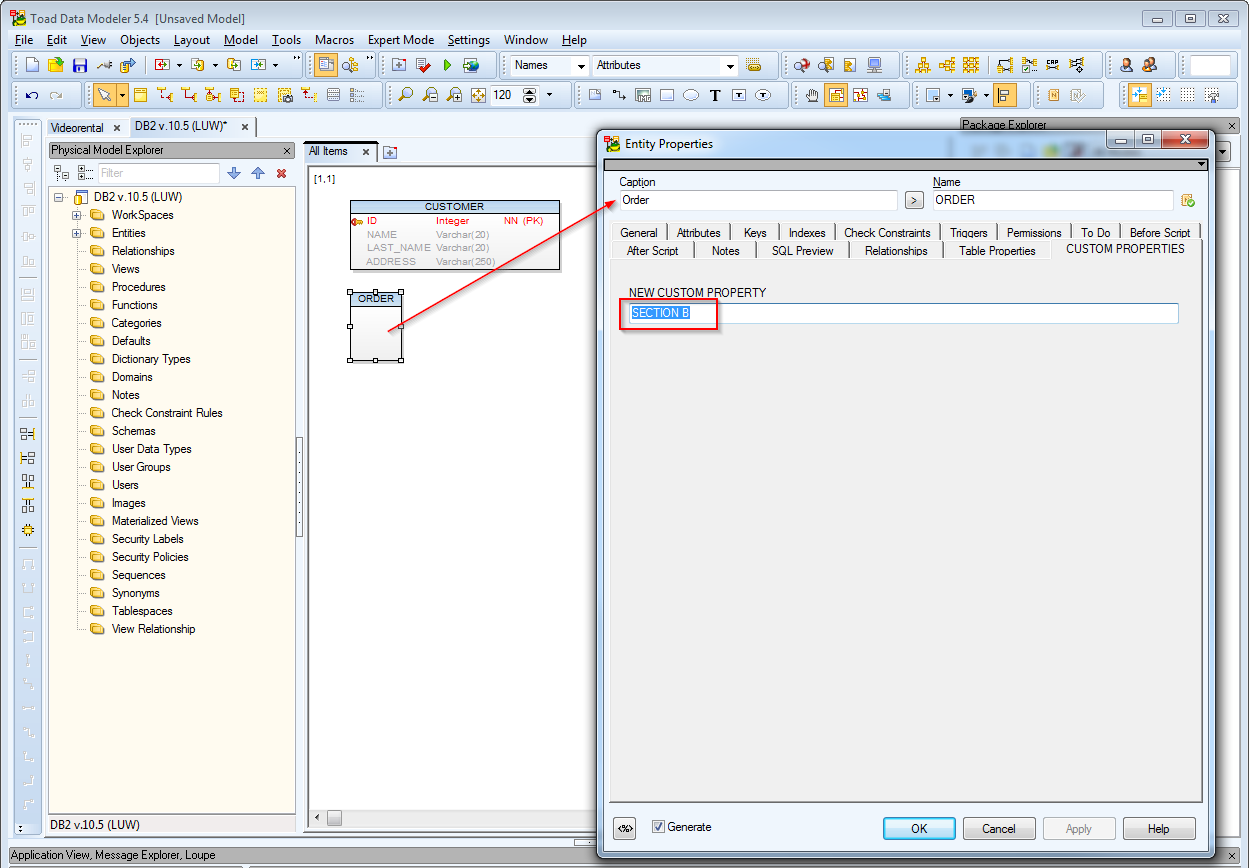Click the percent button beside Generate
Screen dimensions: 1249x868
(625, 828)
